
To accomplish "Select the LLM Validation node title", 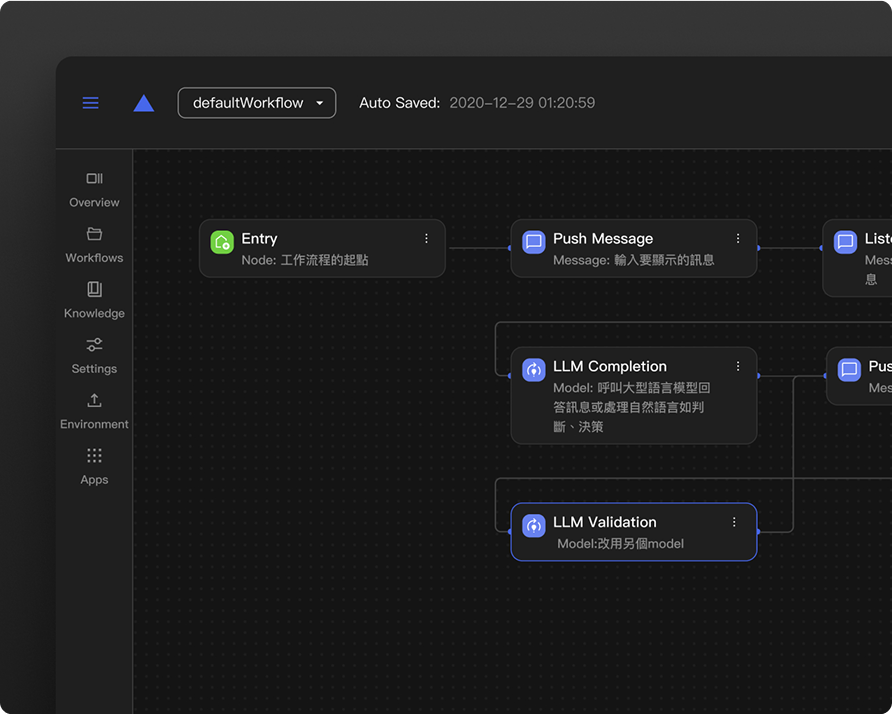I will [605, 522].
